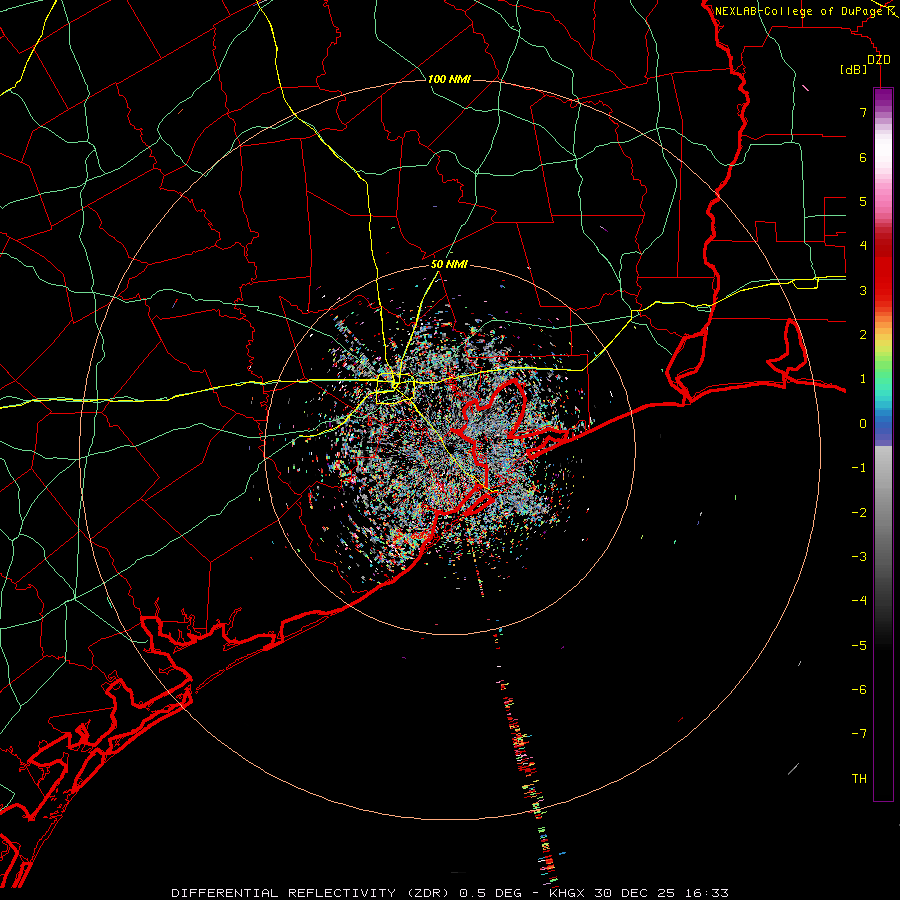Image resolution: width=900 pixels, height=900 pixels.
Task: Click the 5 dB colorbar label
Action: pyautogui.click(x=863, y=201)
